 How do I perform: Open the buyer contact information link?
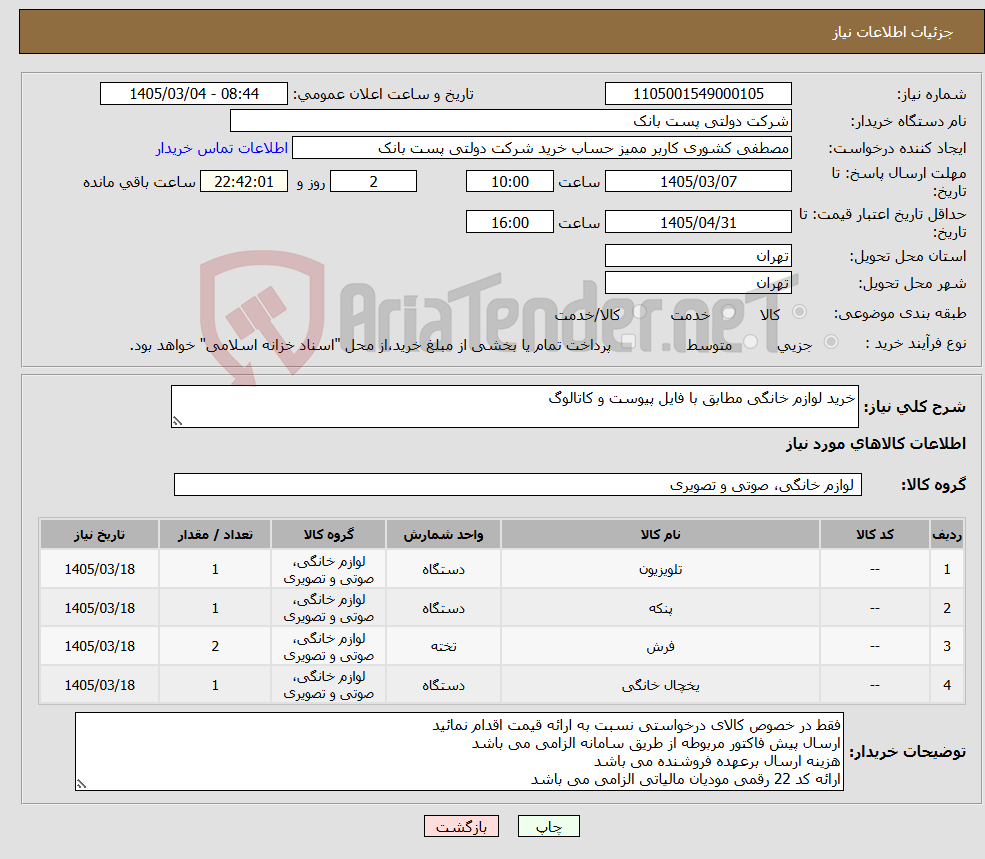222,148
